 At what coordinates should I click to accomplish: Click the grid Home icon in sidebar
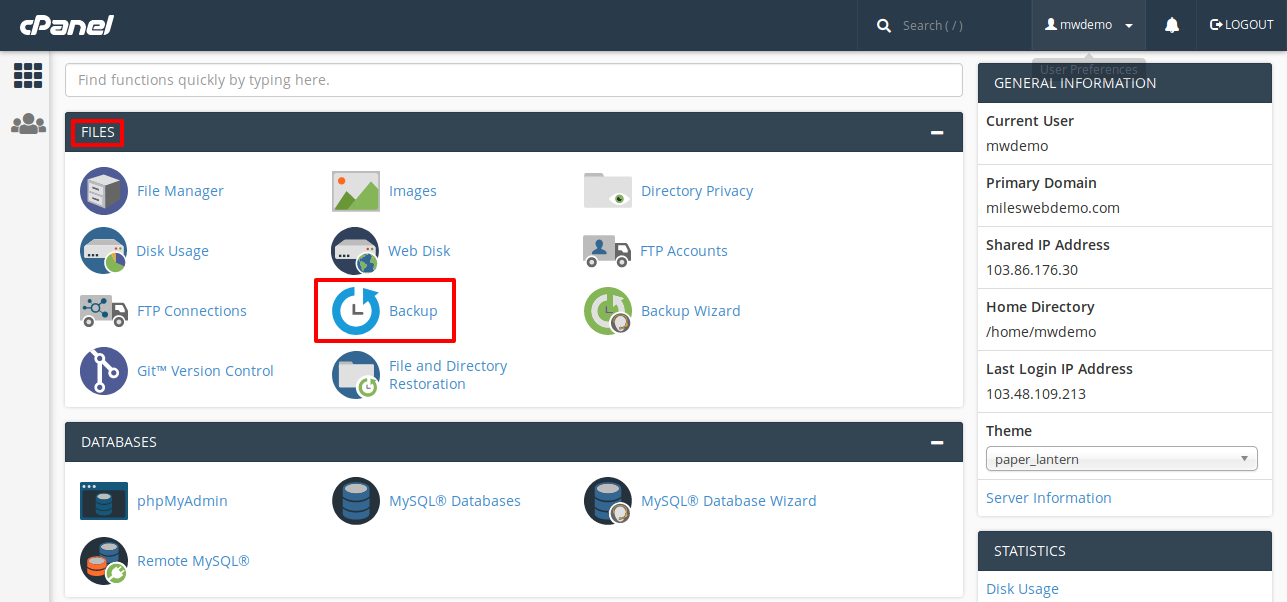pos(28,75)
